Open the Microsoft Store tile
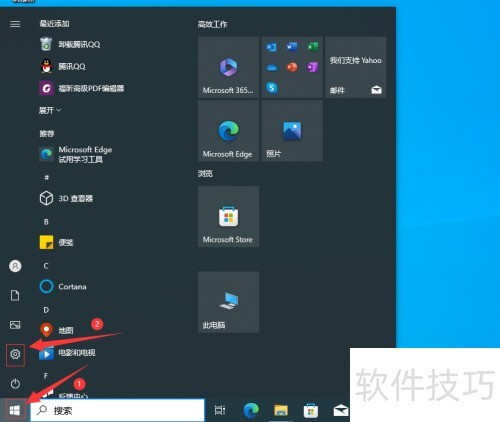 (x=228, y=217)
